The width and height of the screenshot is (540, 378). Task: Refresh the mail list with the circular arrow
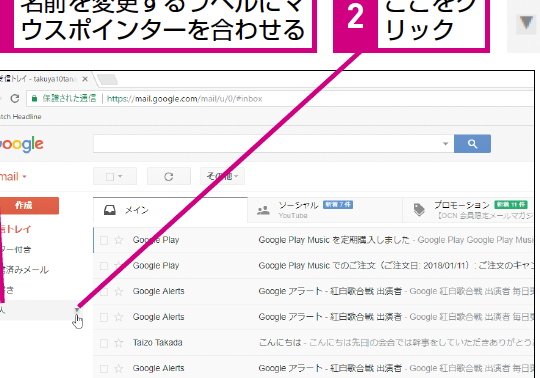[169, 177]
